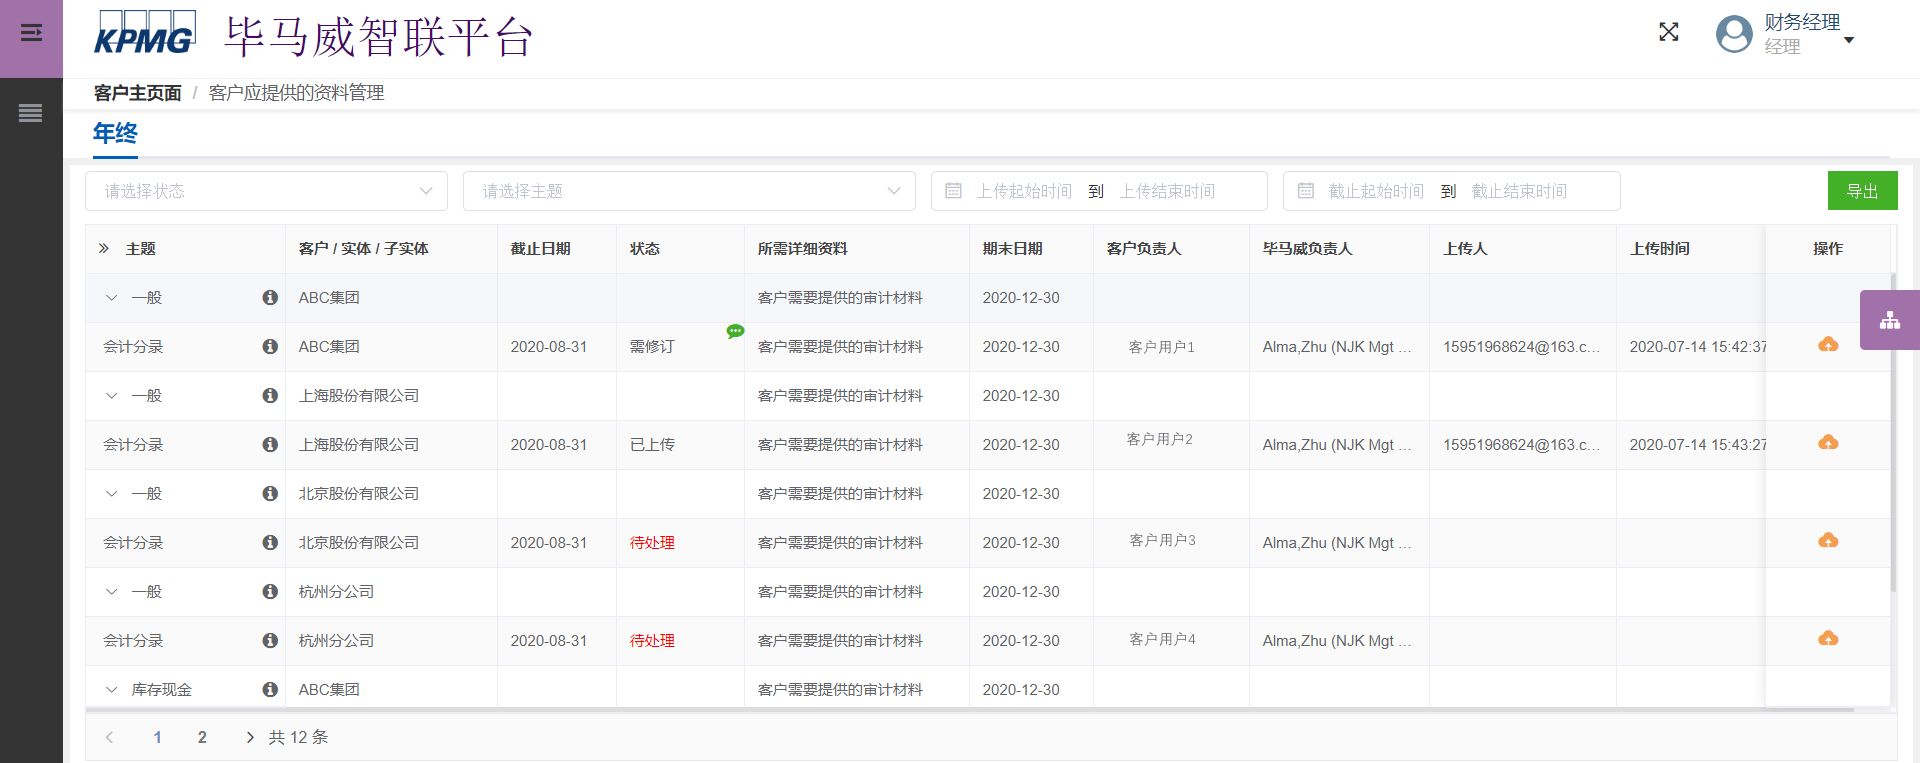Click 截止起始时间 input
Screen dimensions: 1920x763
click(1376, 191)
